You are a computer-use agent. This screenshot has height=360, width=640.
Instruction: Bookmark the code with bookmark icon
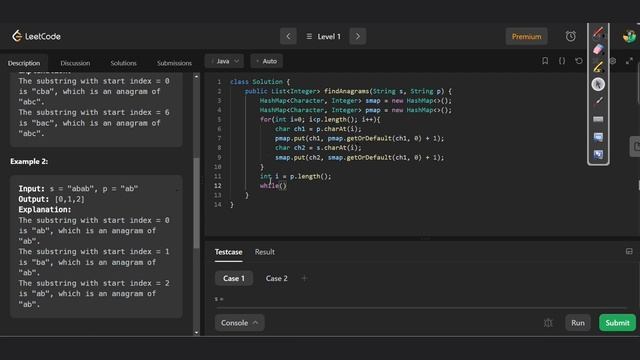pyautogui.click(x=545, y=61)
